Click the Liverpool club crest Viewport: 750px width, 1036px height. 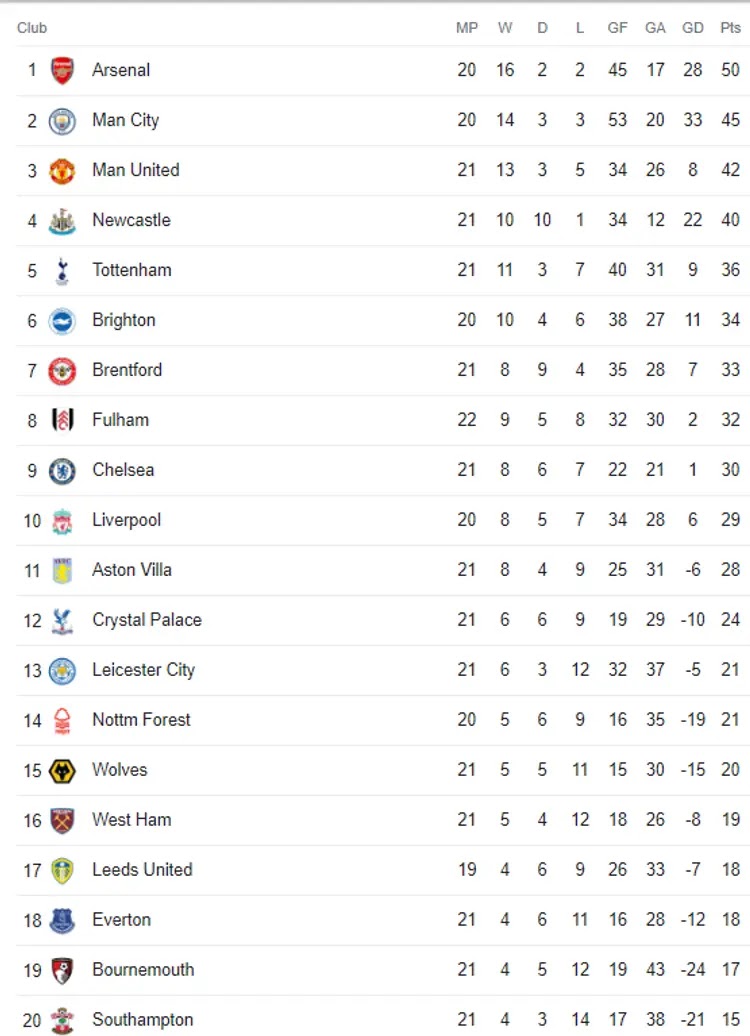pyautogui.click(x=62, y=521)
